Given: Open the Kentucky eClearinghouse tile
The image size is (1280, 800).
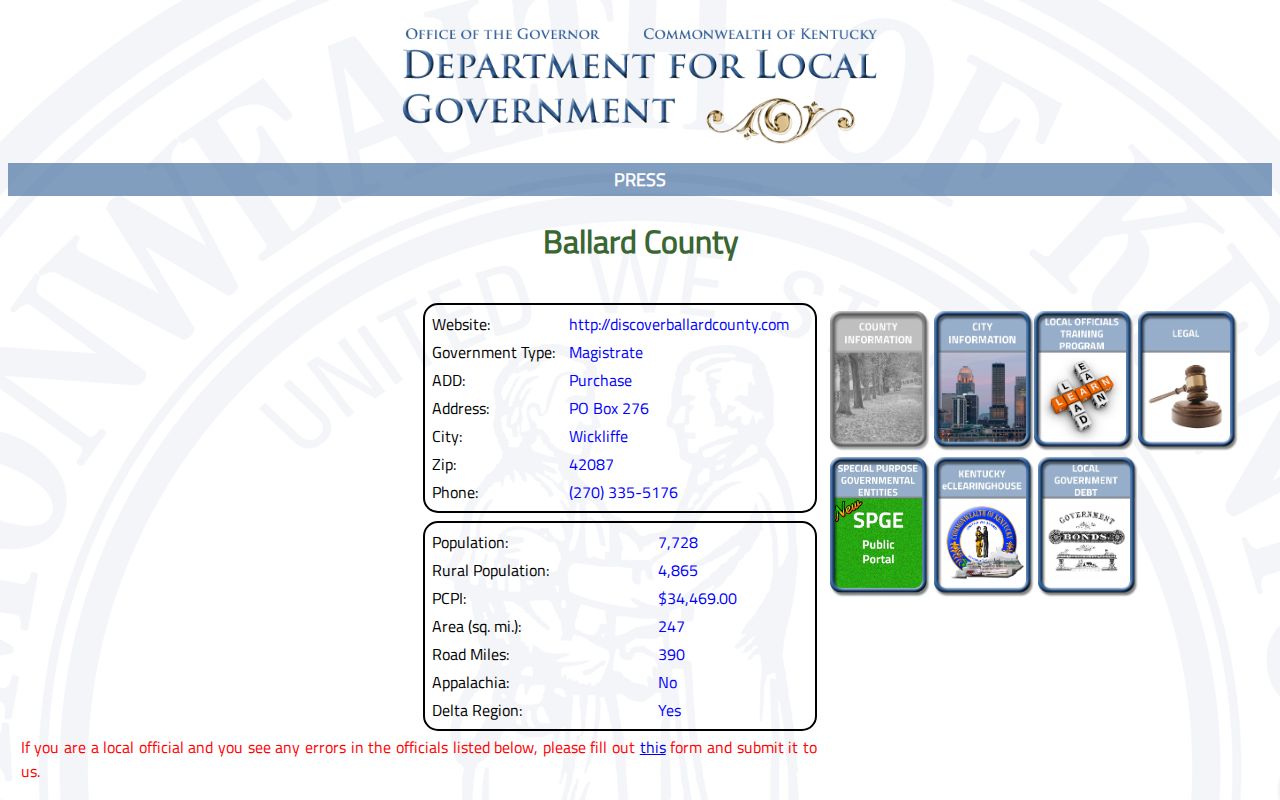Looking at the screenshot, I should (x=982, y=526).
